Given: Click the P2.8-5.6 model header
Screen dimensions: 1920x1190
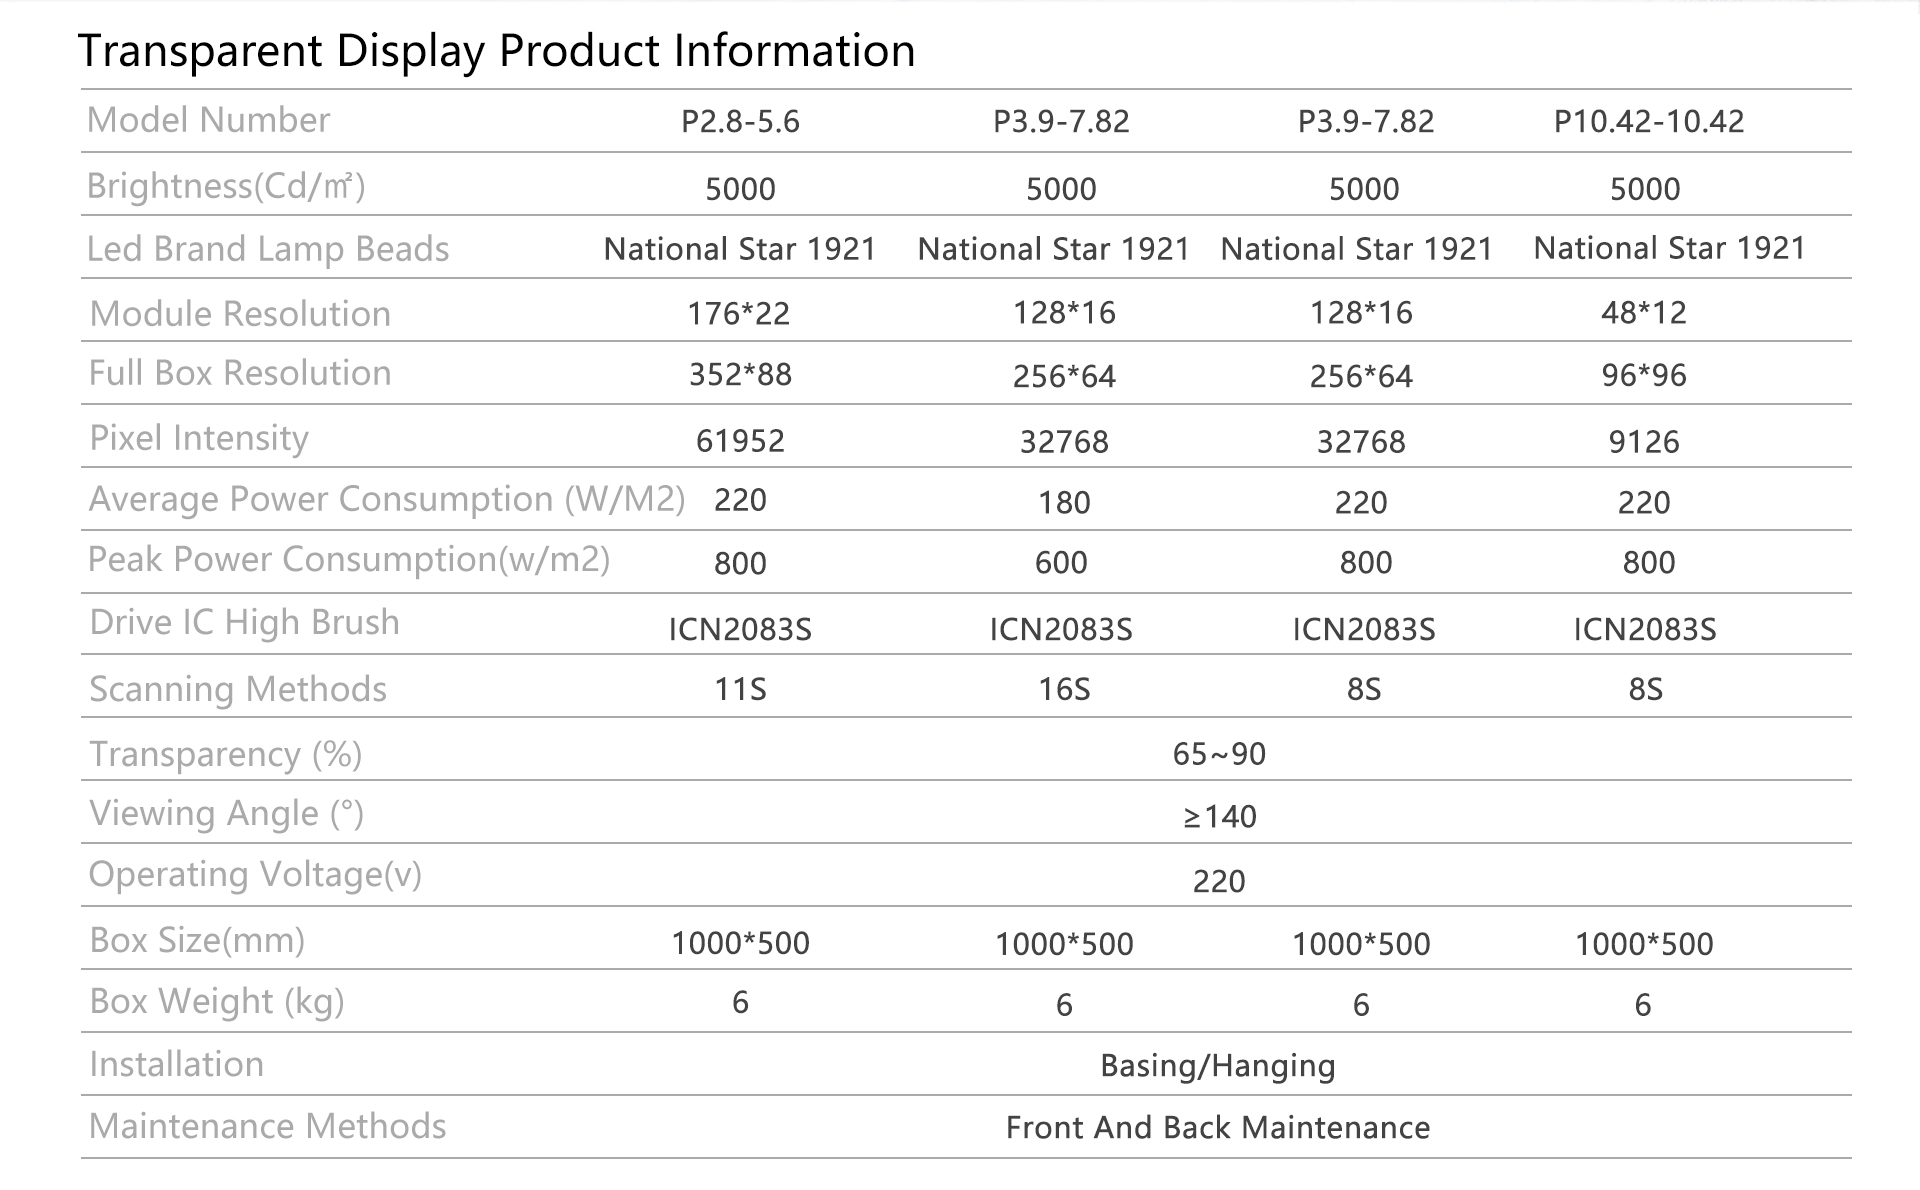Looking at the screenshot, I should pos(740,122).
